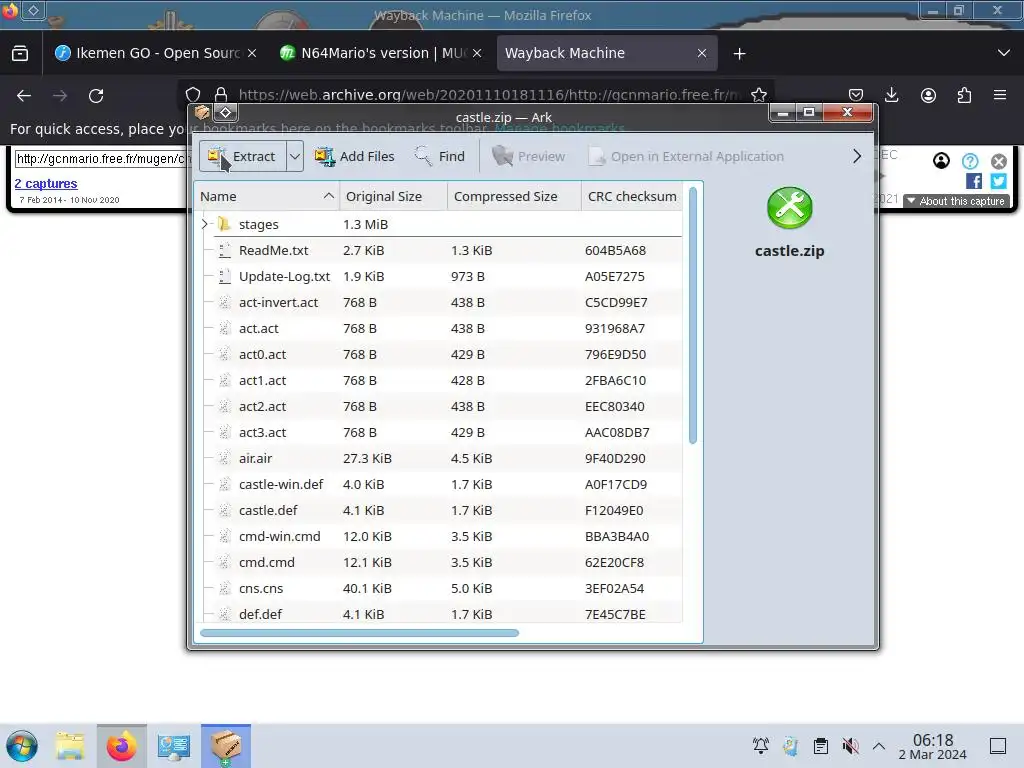Click the castle.zip archive icon
Screen dimensions: 1024x768
(x=790, y=208)
